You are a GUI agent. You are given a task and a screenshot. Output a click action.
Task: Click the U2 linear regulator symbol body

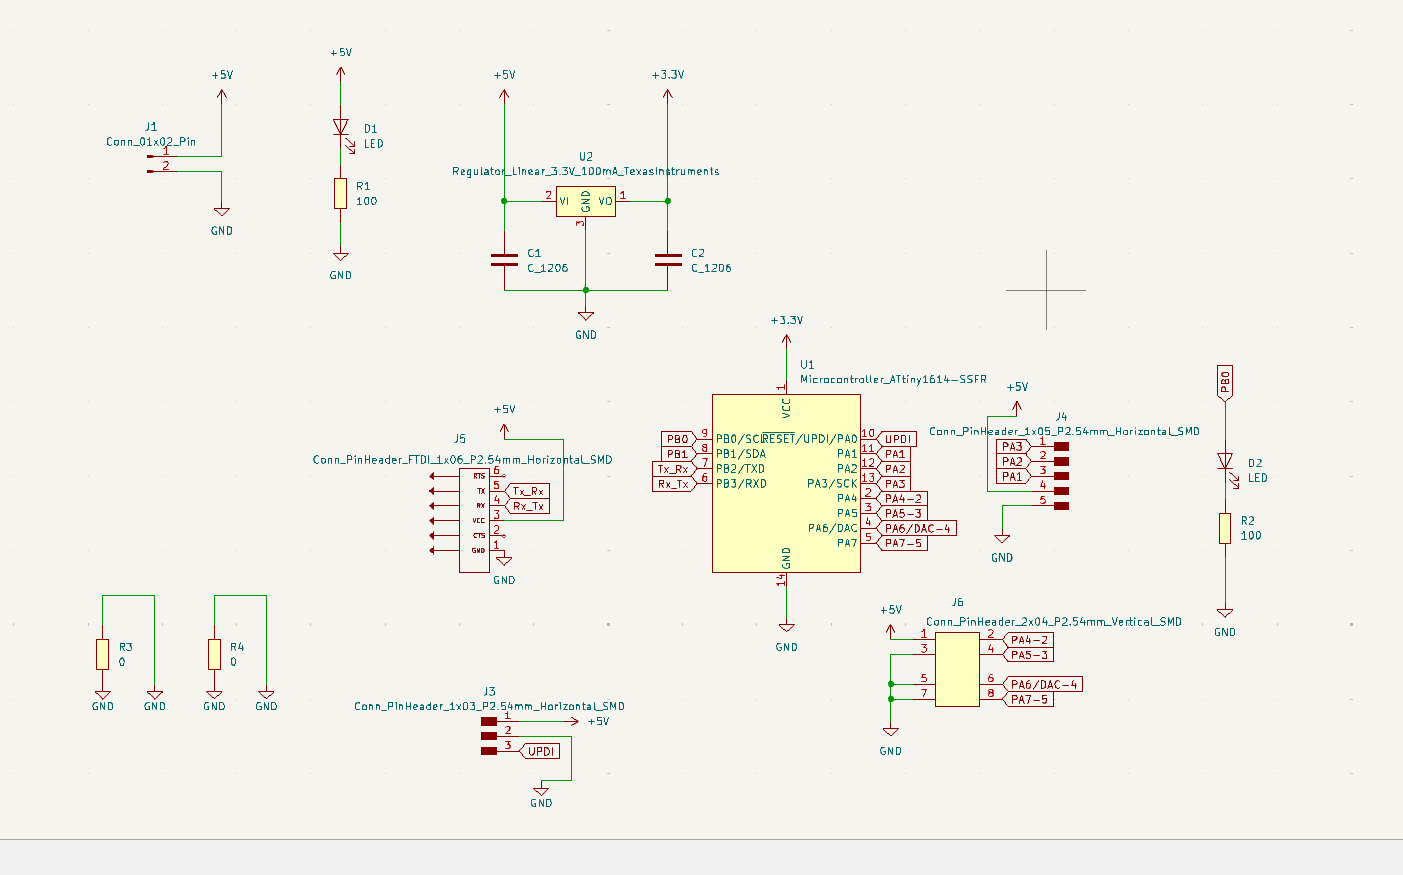click(x=586, y=201)
